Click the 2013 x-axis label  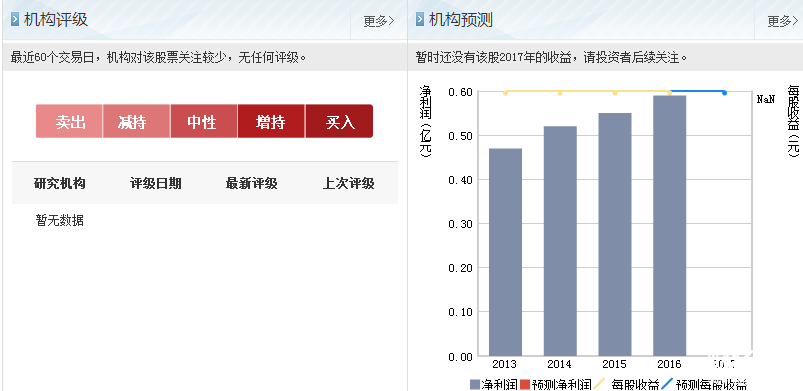[x=505, y=364]
